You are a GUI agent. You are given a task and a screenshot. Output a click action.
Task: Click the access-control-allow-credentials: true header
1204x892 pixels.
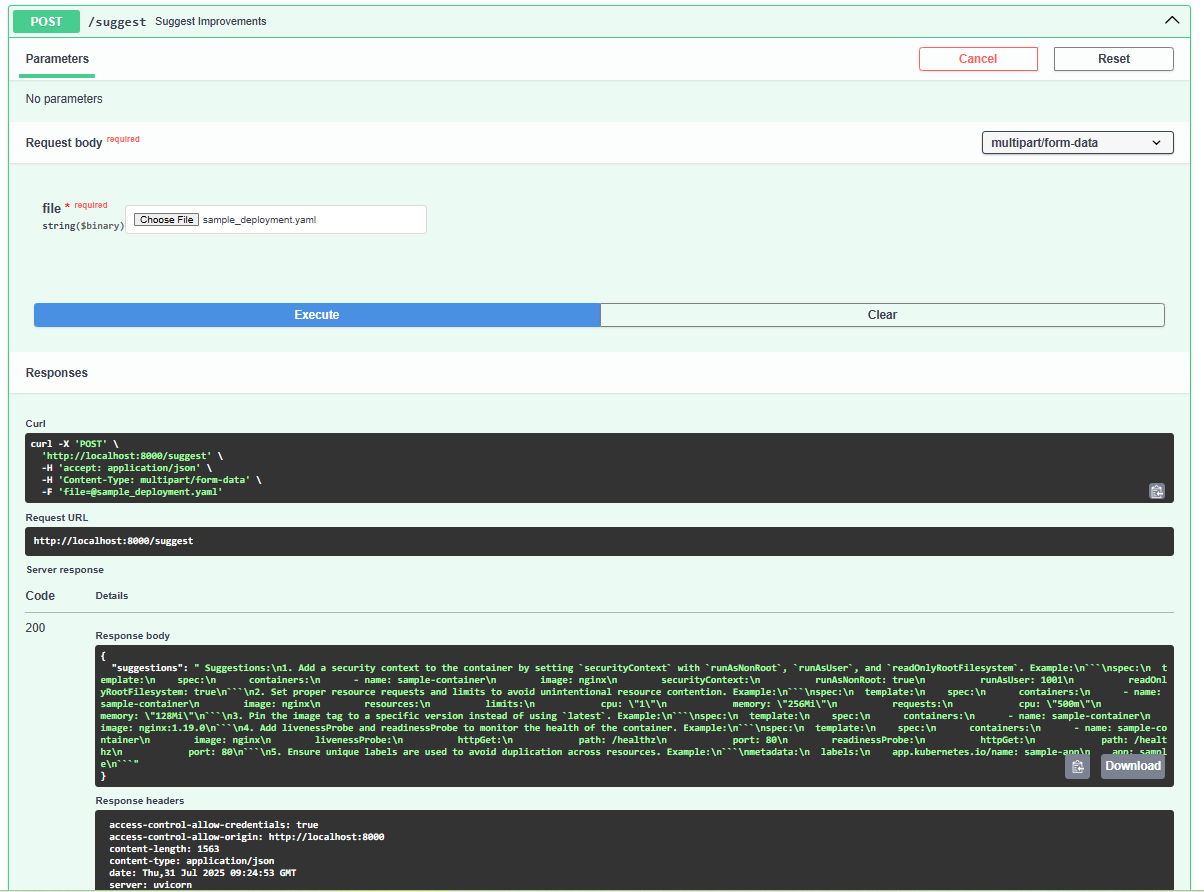point(214,825)
